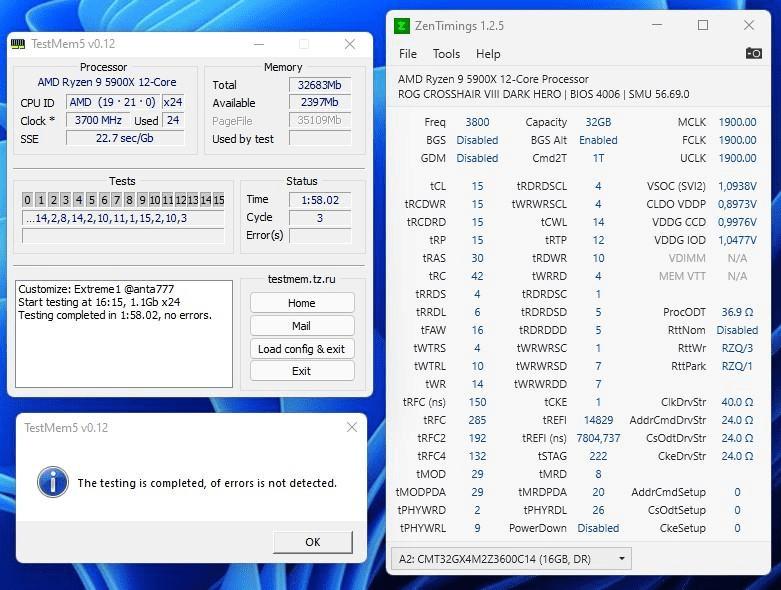Click the VSOC (SVI2) value 1,0938V
Image resolution: width=781 pixels, height=590 pixels.
tap(737, 186)
